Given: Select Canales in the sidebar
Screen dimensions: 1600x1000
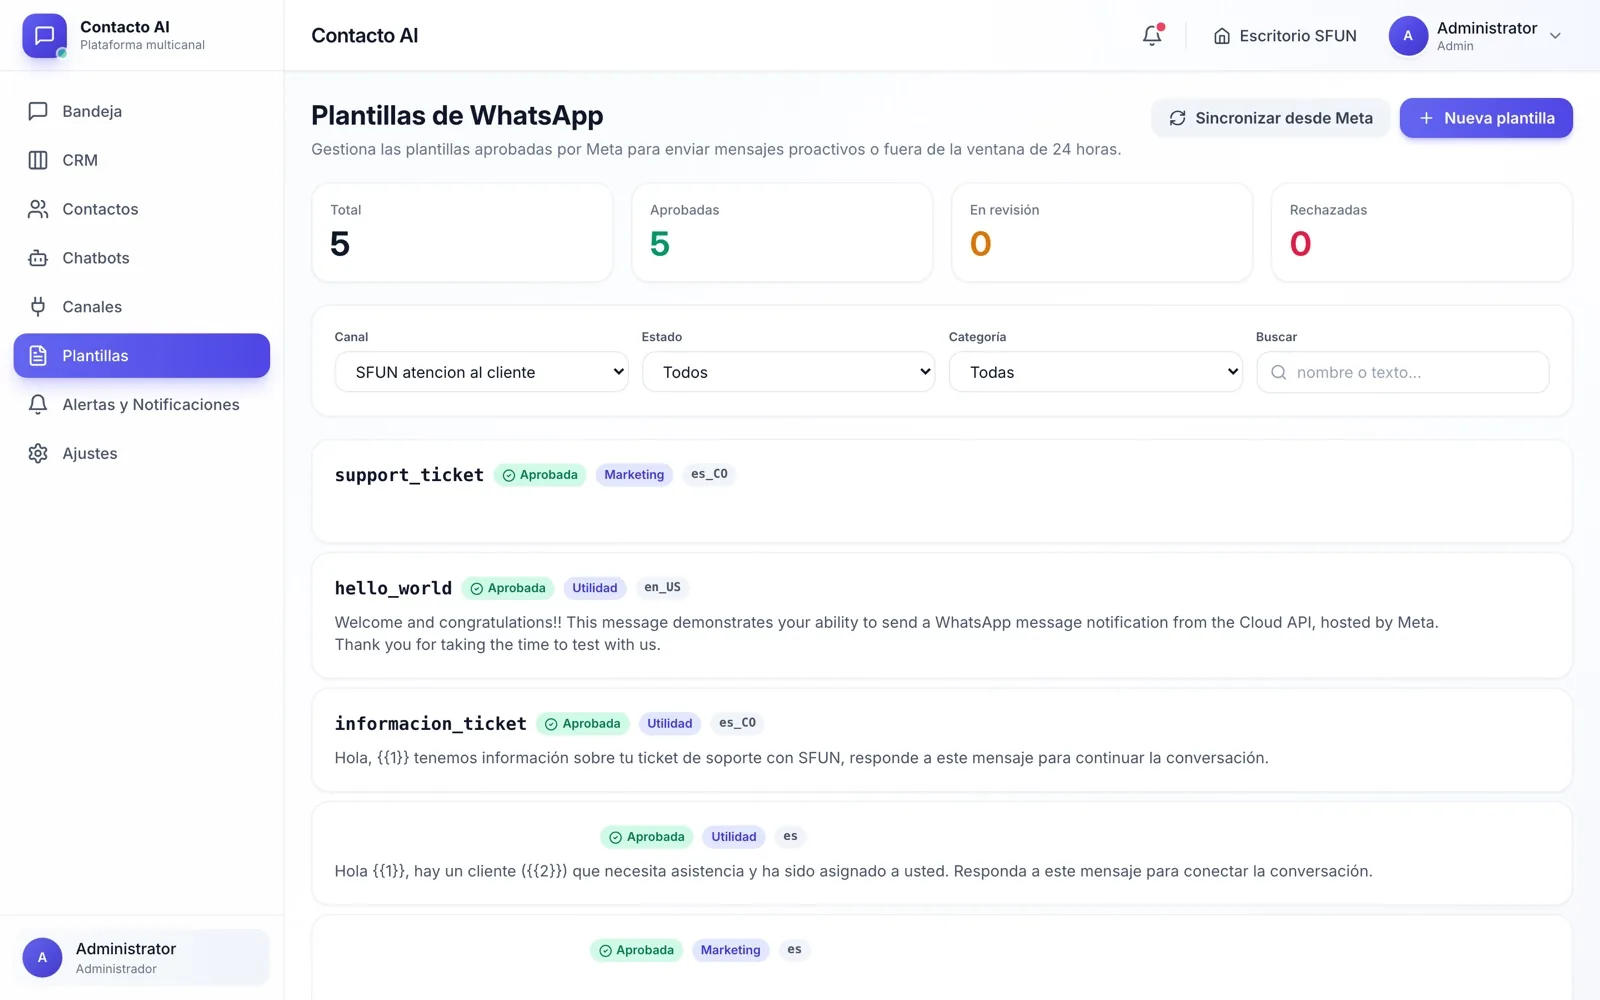Looking at the screenshot, I should point(141,307).
